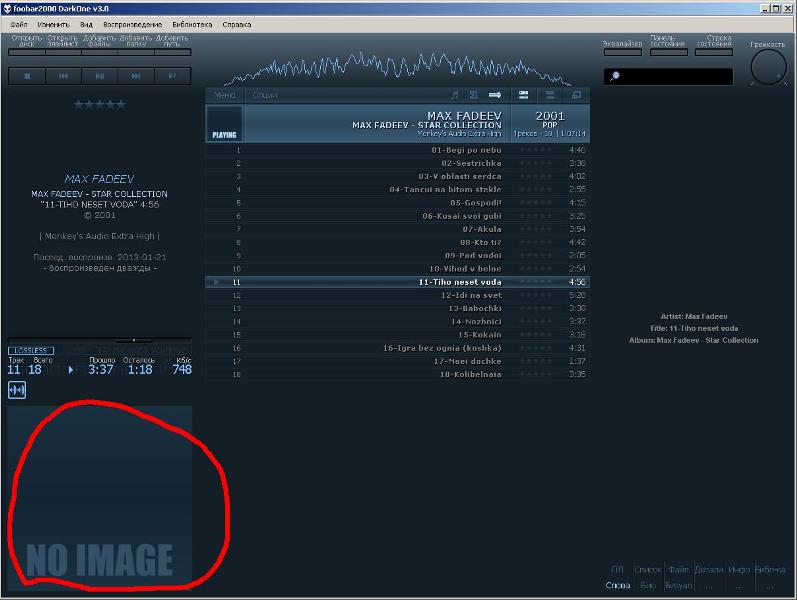Switch to the Био tab

648,586
